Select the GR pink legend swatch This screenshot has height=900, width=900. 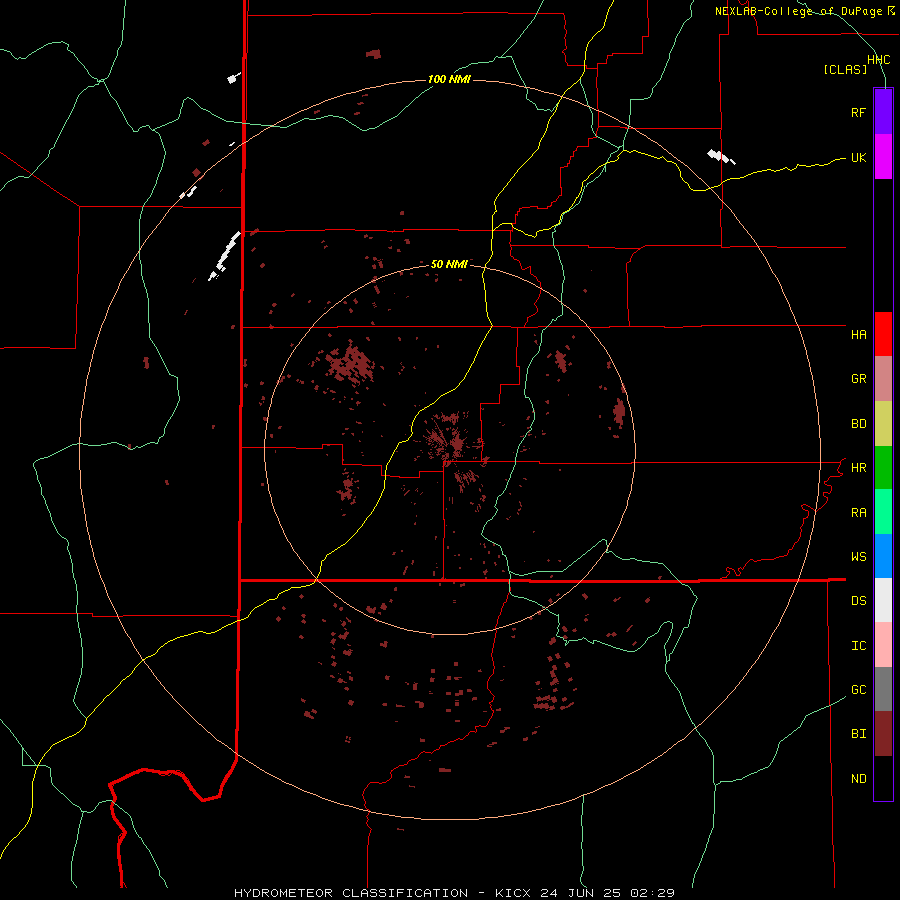pos(883,379)
